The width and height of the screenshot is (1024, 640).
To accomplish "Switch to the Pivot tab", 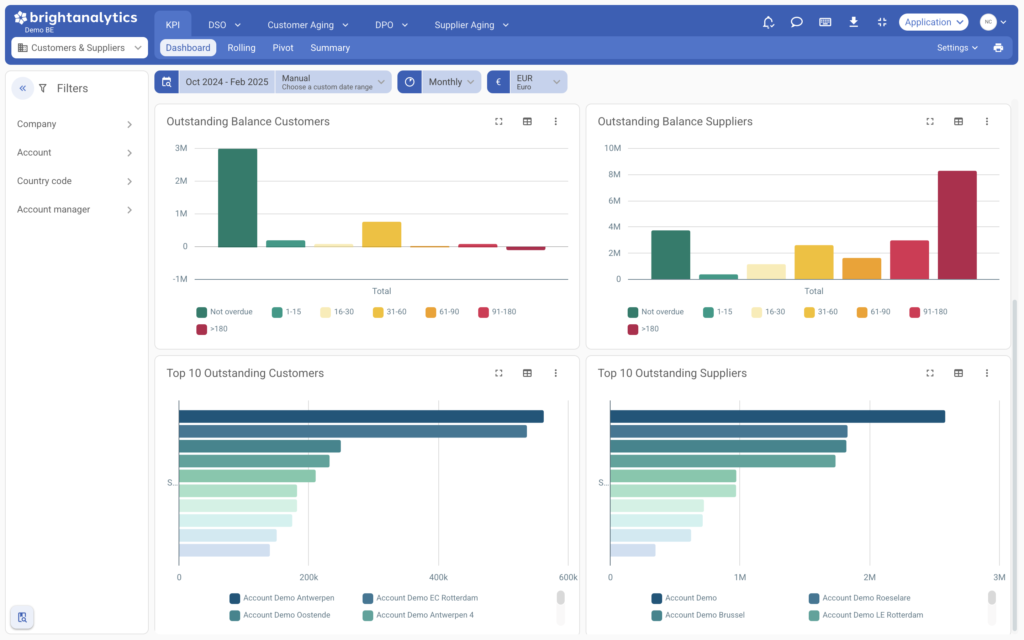I will point(283,48).
